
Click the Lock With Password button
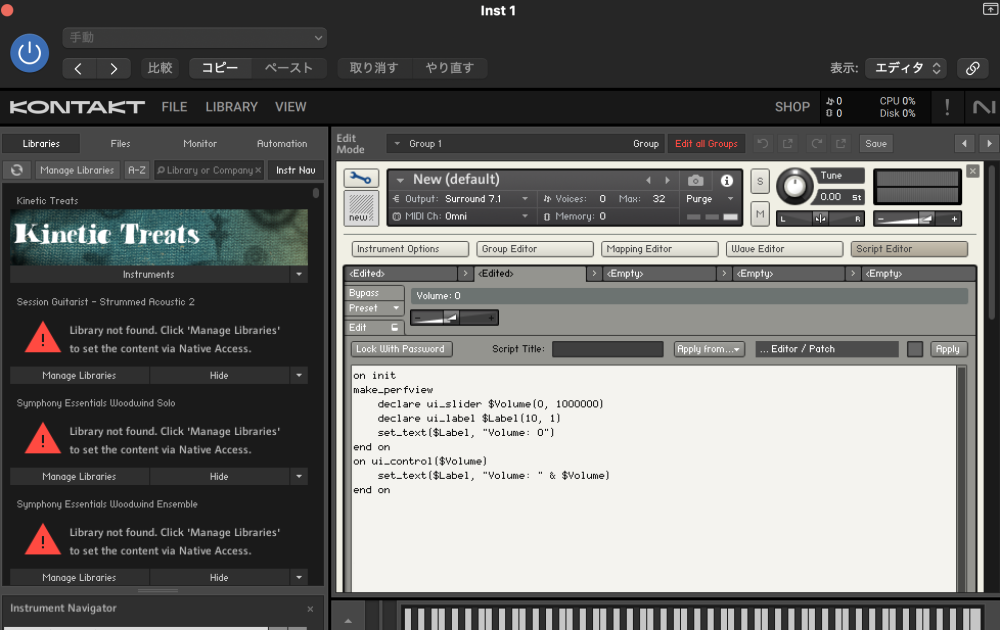coord(401,349)
